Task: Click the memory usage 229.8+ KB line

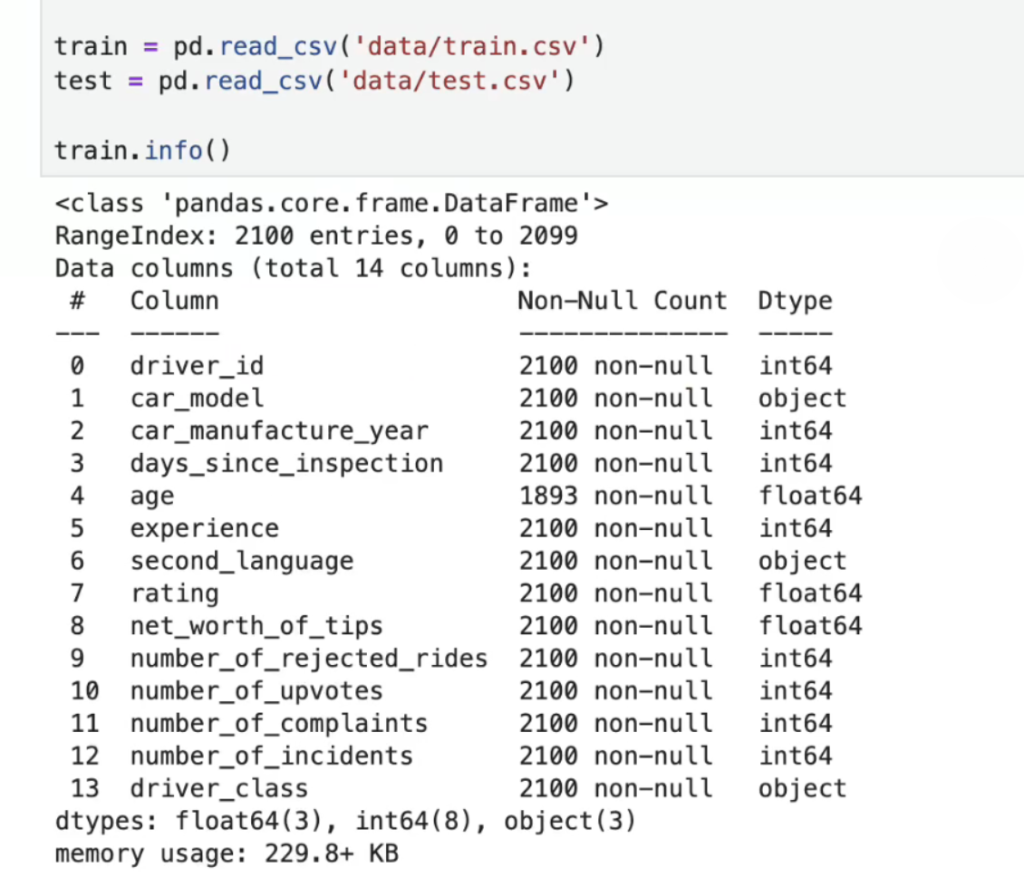Action: [x=227, y=854]
